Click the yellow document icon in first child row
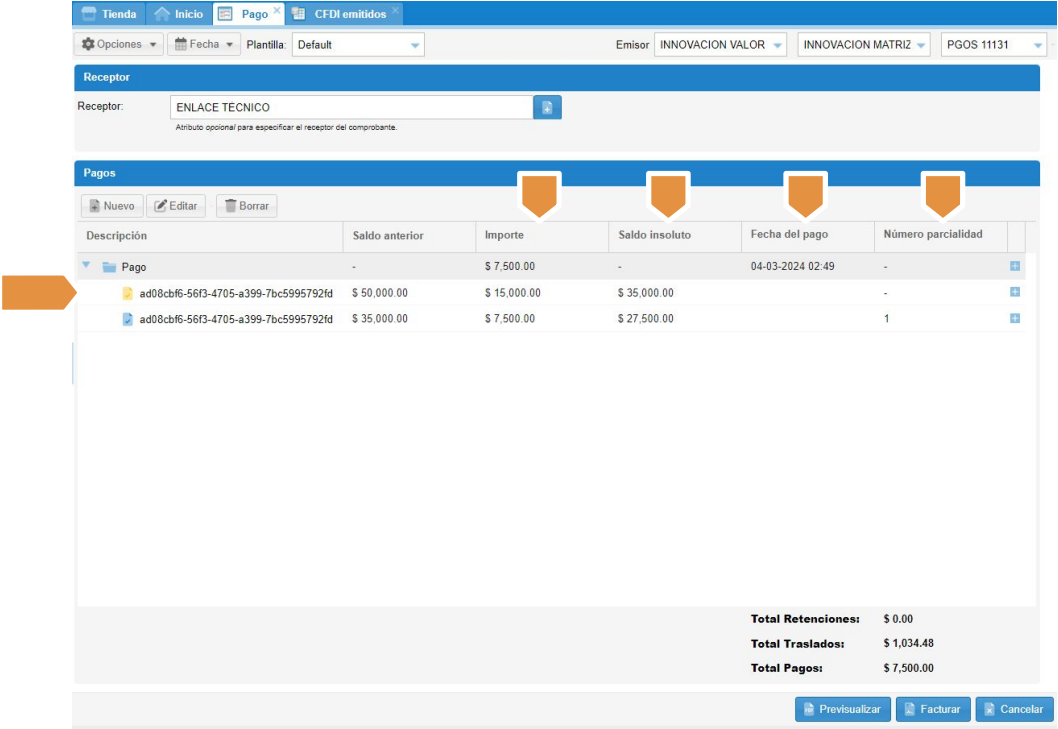 click(127, 293)
